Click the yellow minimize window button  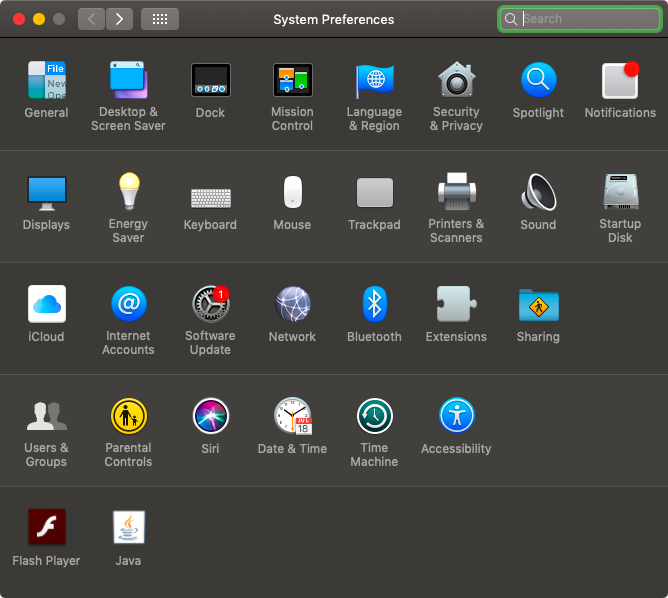coord(39,19)
